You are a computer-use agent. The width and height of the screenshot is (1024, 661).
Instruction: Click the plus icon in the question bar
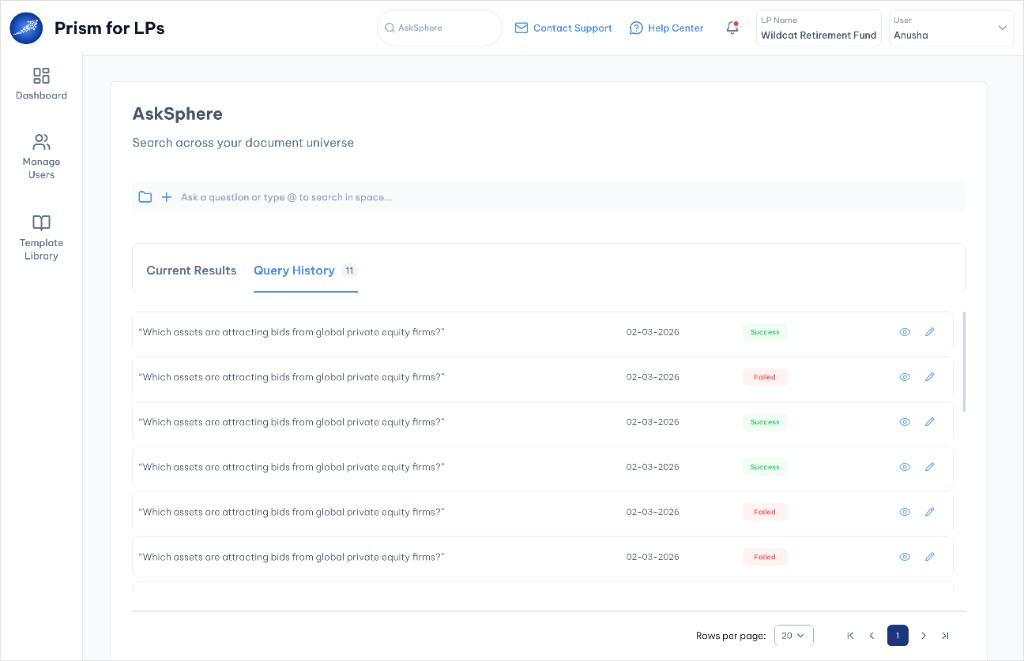click(x=167, y=197)
